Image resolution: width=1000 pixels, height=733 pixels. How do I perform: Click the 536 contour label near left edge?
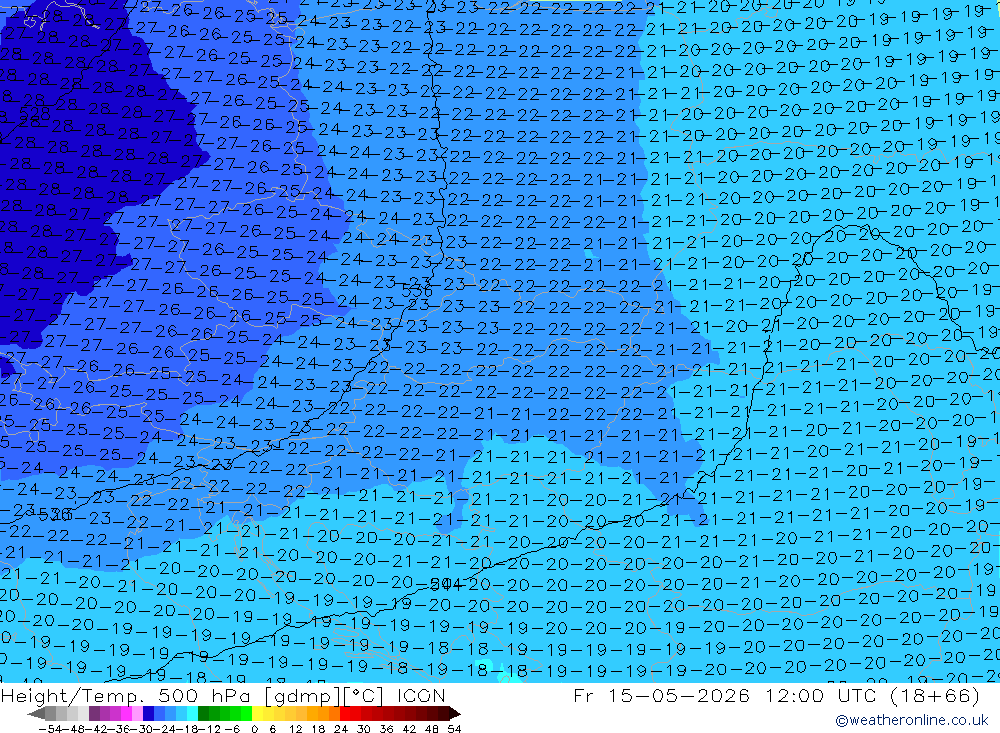click(x=55, y=515)
